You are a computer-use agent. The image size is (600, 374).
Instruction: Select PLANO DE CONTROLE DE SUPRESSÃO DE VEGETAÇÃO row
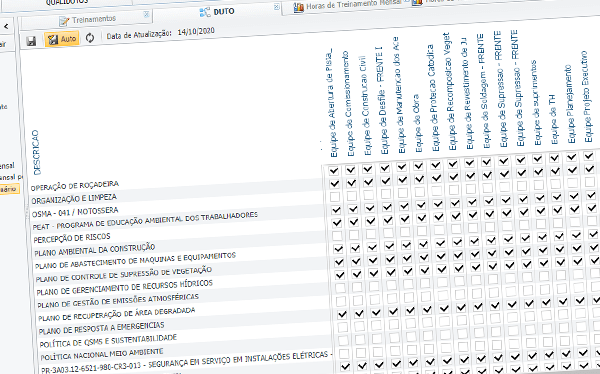[x=124, y=274]
